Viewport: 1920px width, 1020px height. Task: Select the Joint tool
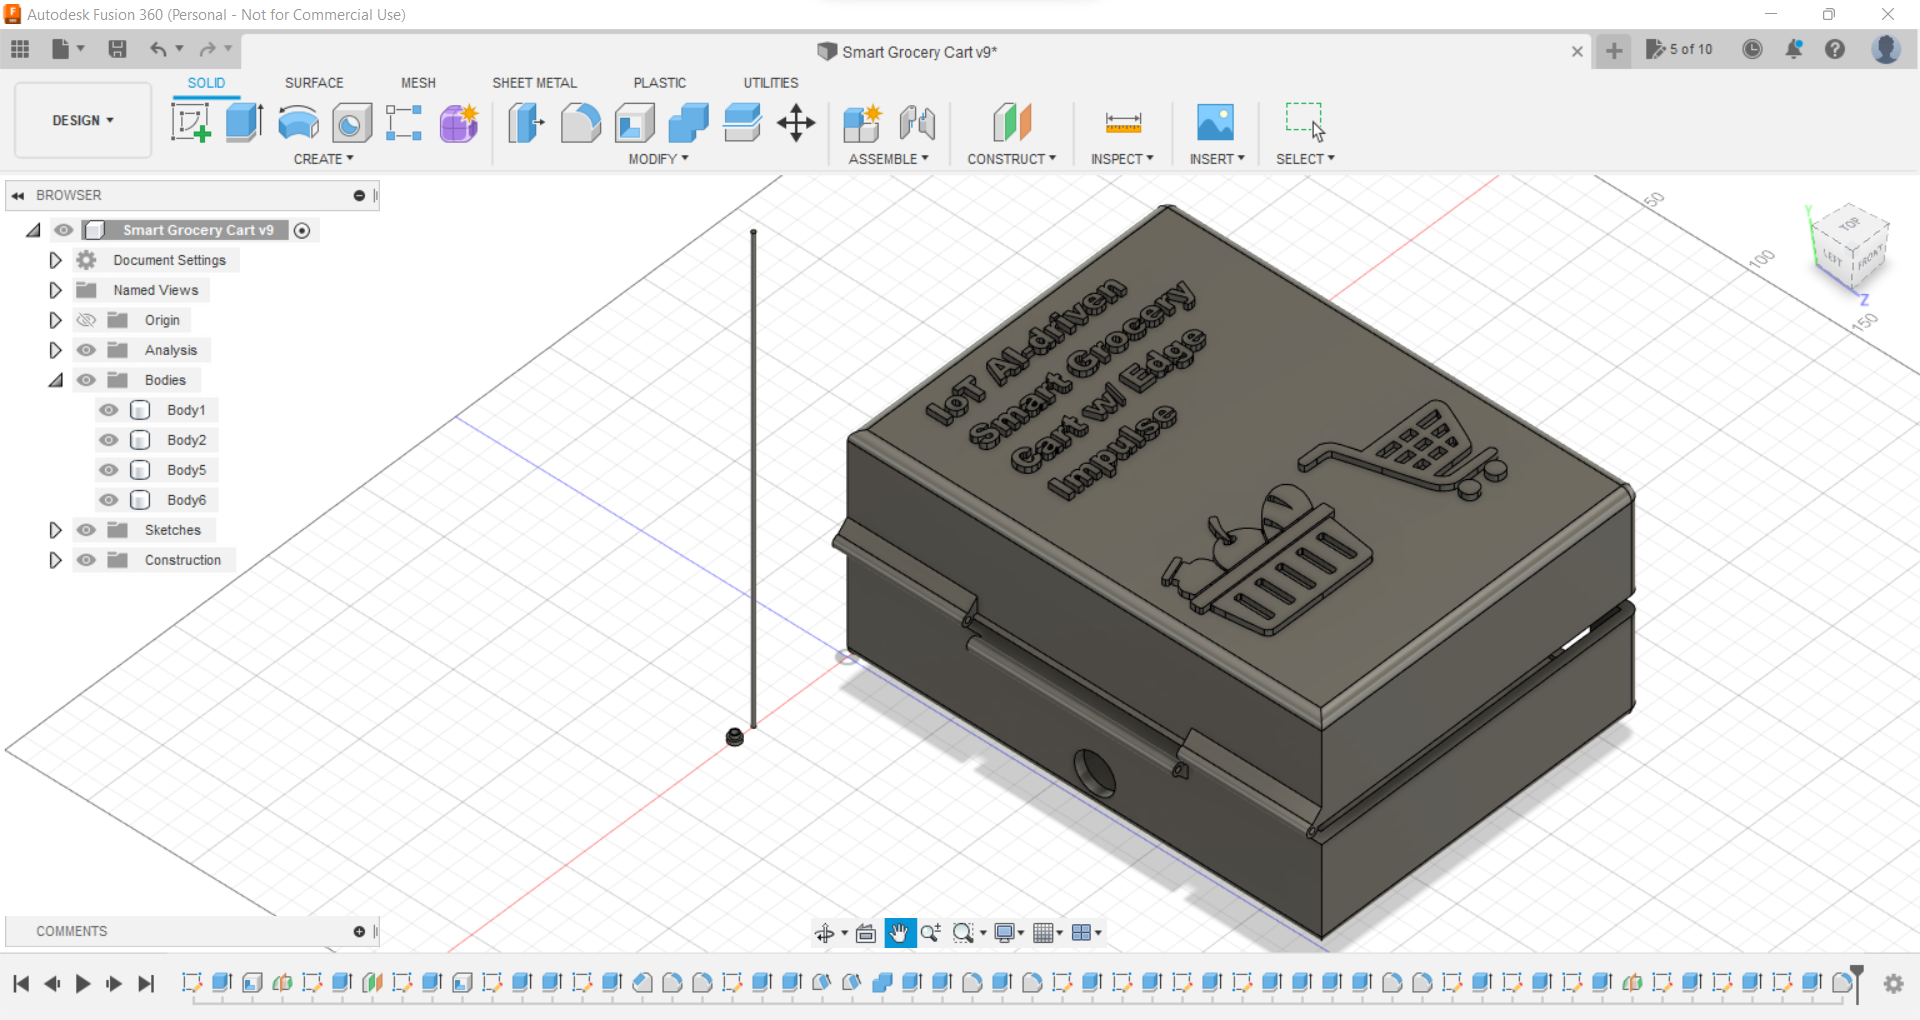coord(917,123)
